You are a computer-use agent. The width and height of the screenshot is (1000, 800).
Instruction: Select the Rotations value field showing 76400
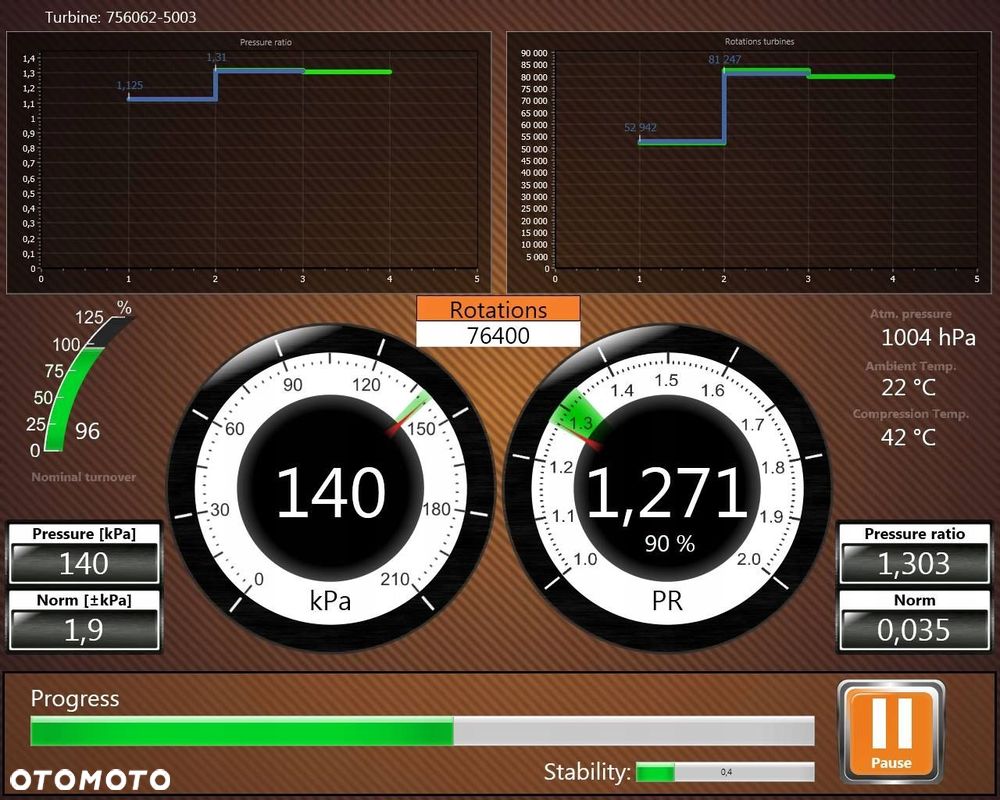pos(498,335)
